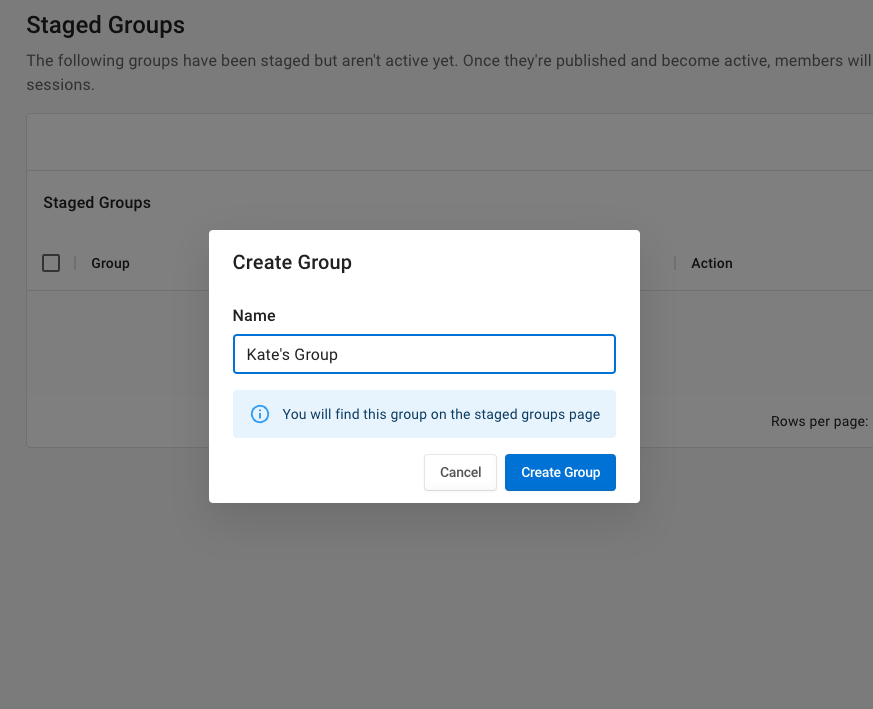This screenshot has width=873, height=709.
Task: Open the Rows per page control
Action: coord(819,422)
